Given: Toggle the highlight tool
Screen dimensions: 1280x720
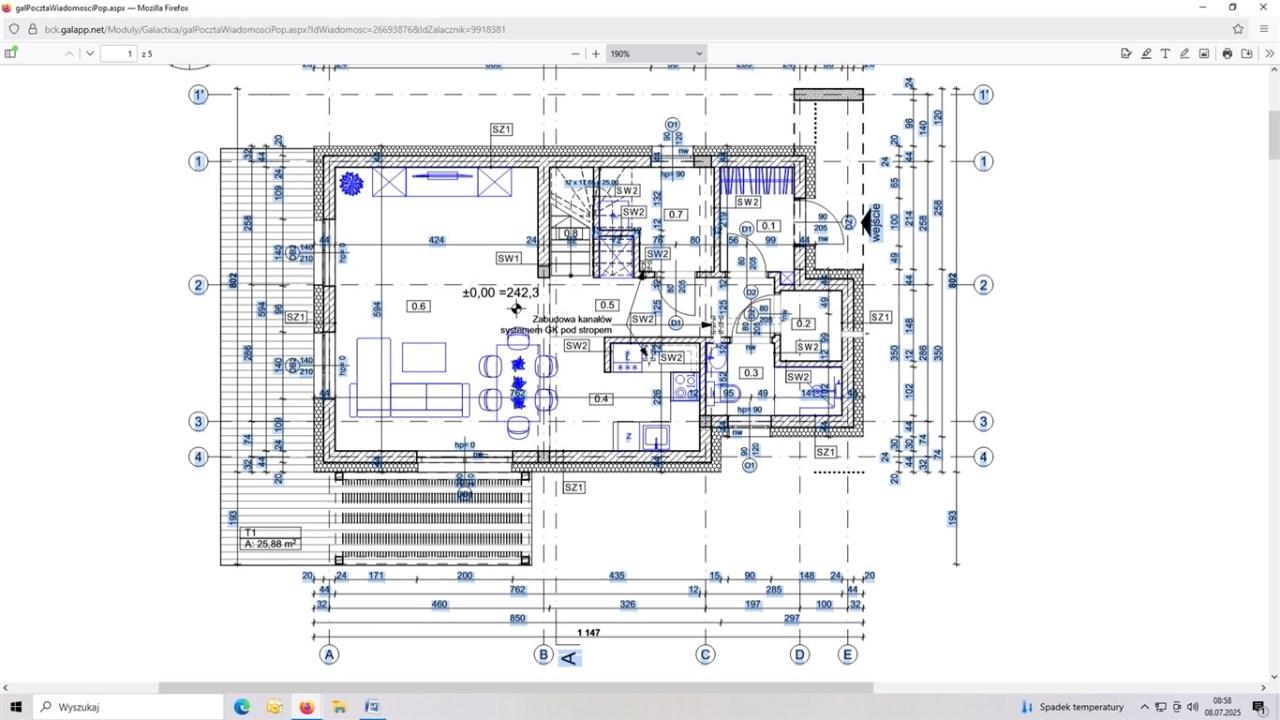Looking at the screenshot, I should 1146,53.
